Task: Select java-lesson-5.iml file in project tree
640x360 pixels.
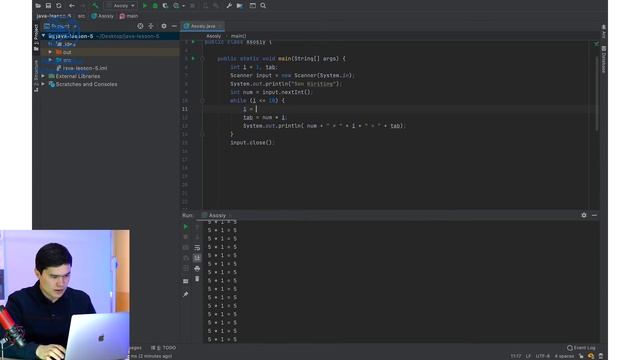Action: click(x=82, y=68)
